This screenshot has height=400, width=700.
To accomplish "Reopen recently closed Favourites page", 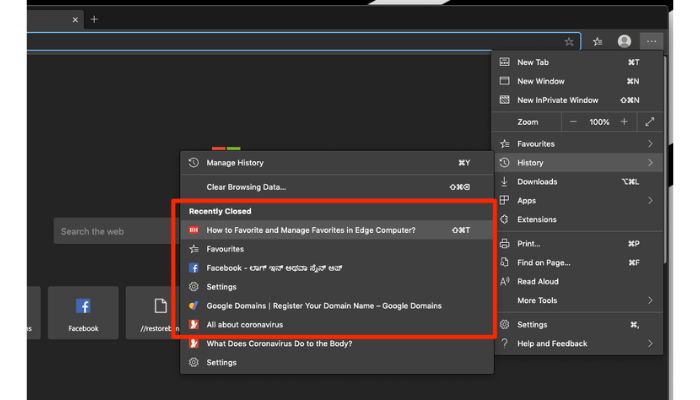I will pyautogui.click(x=337, y=249).
